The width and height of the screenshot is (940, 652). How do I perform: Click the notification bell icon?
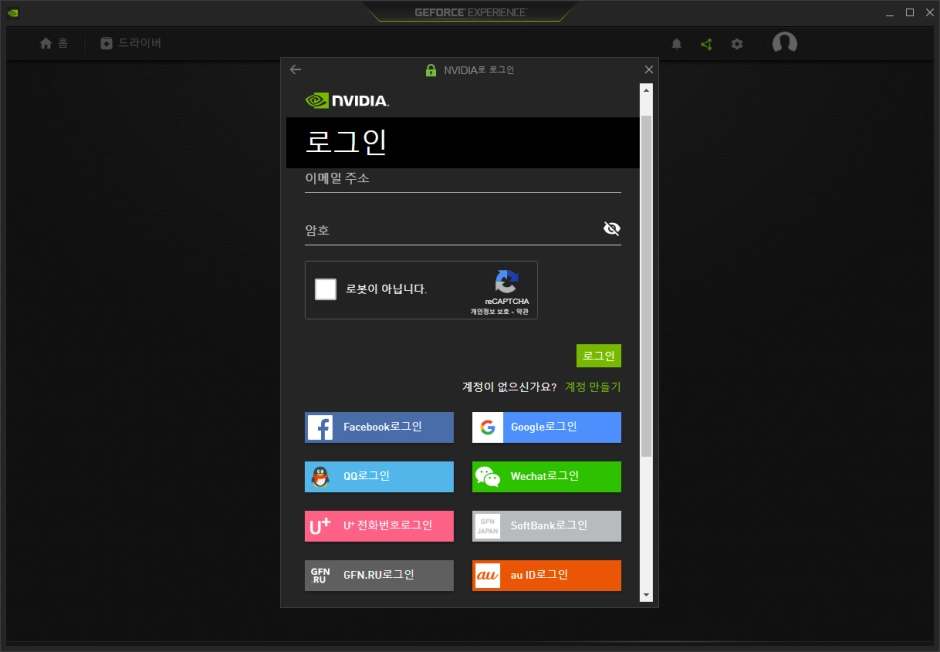[x=677, y=44]
